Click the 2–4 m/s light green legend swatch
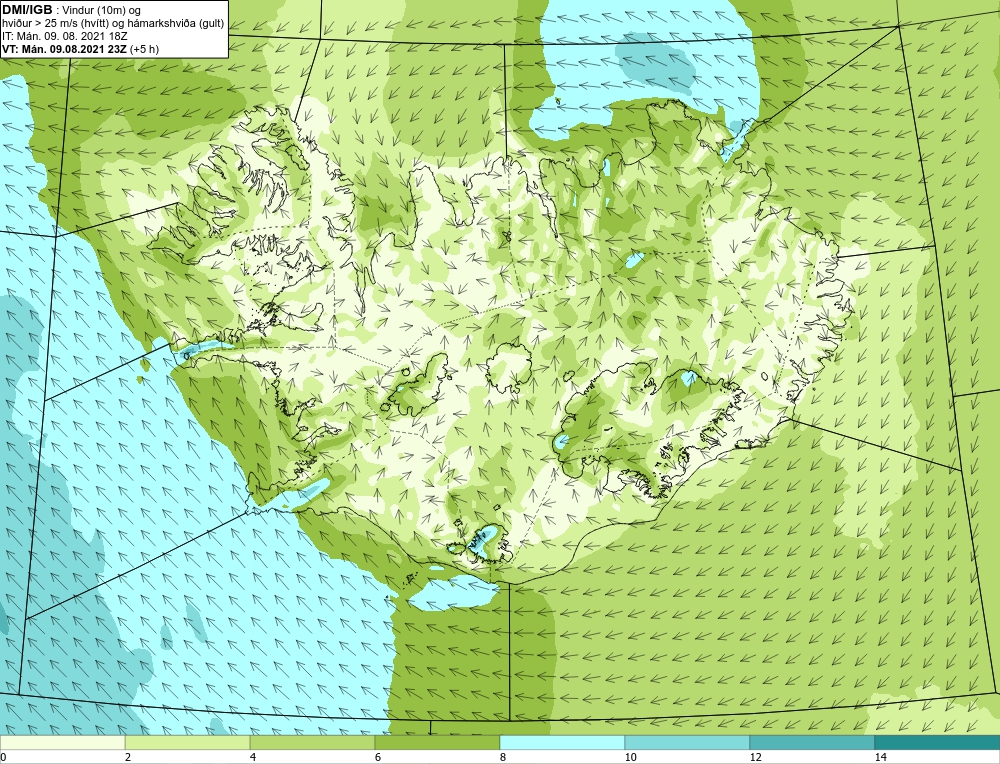1000x764 pixels. 188,742
